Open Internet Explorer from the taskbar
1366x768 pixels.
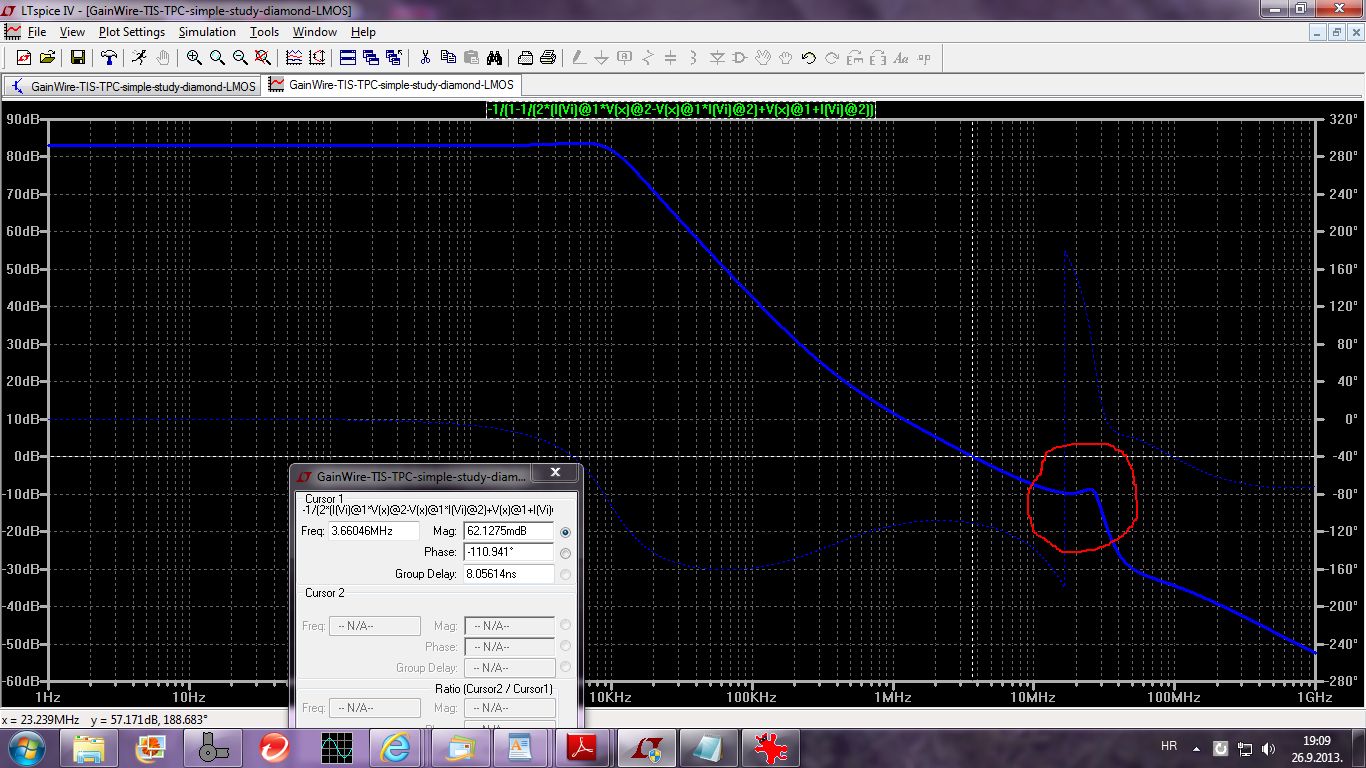tap(398, 747)
